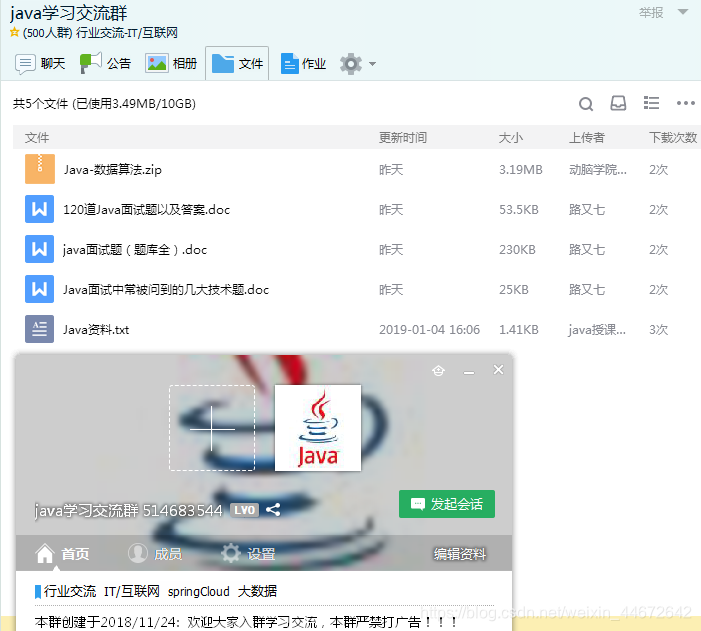Click the zip archive icon for Java-数据算法.zip
This screenshot has height=631, width=701.
[x=40, y=169]
